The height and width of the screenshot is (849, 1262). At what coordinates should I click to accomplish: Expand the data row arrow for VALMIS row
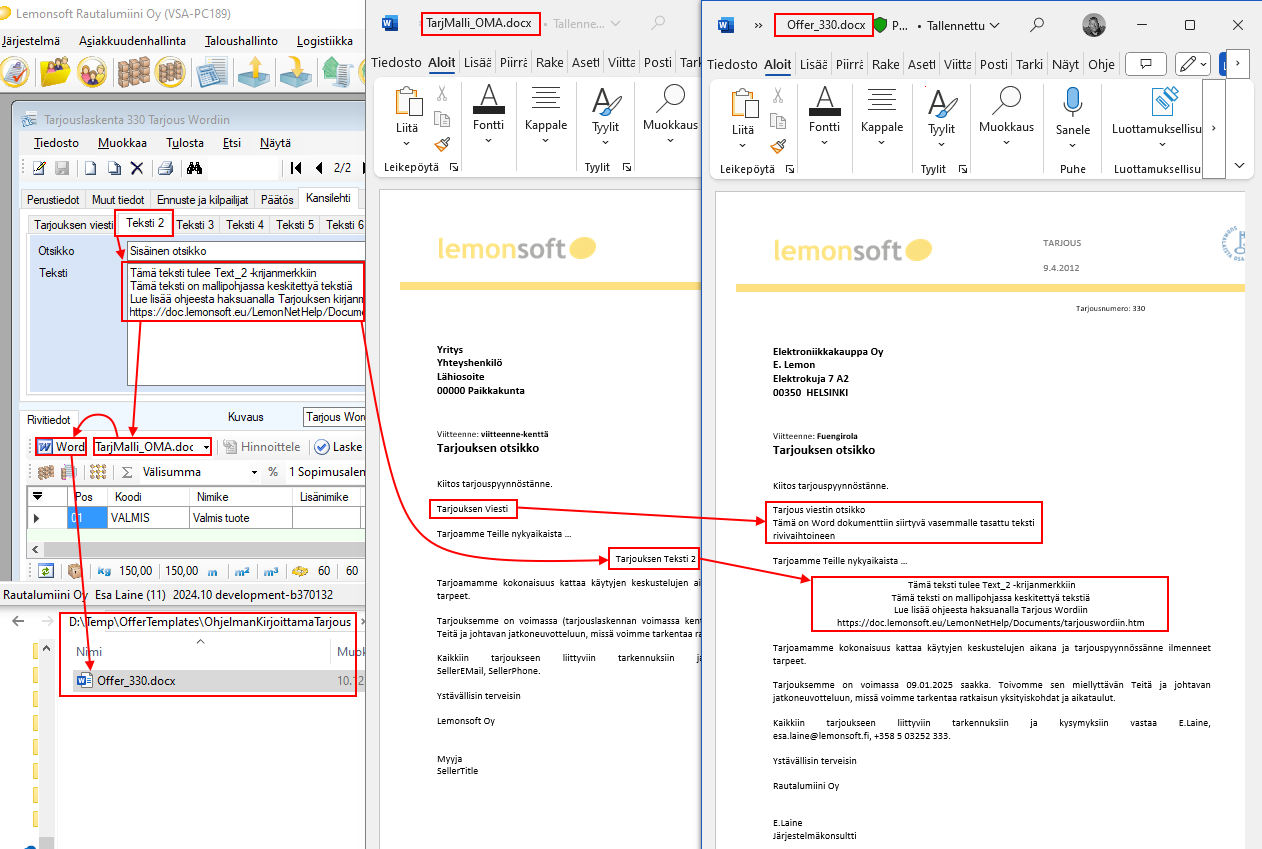pyautogui.click(x=38, y=518)
